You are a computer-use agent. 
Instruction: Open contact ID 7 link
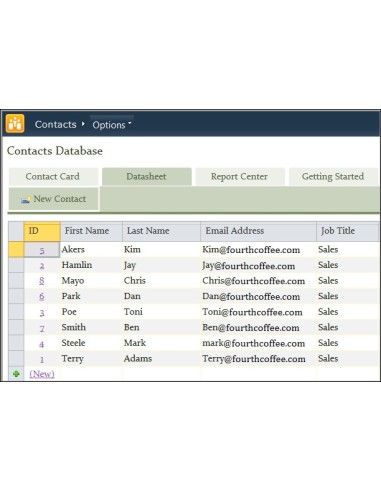click(42, 328)
